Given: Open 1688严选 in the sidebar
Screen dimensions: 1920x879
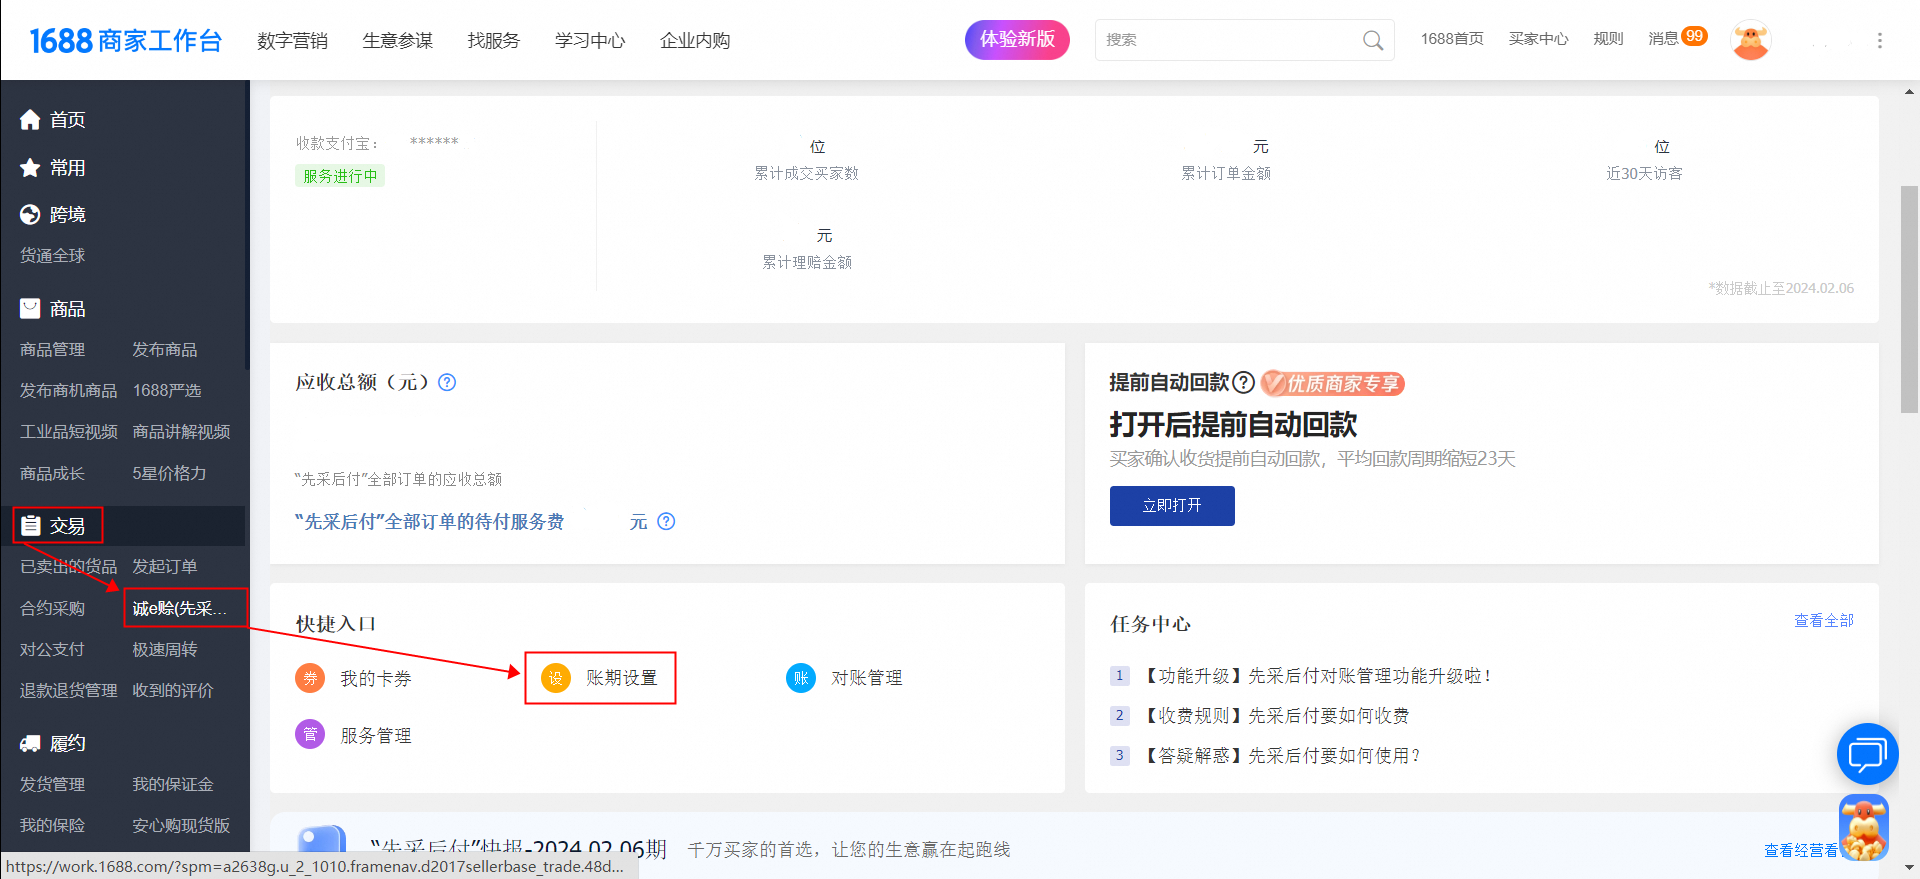Looking at the screenshot, I should 167,391.
